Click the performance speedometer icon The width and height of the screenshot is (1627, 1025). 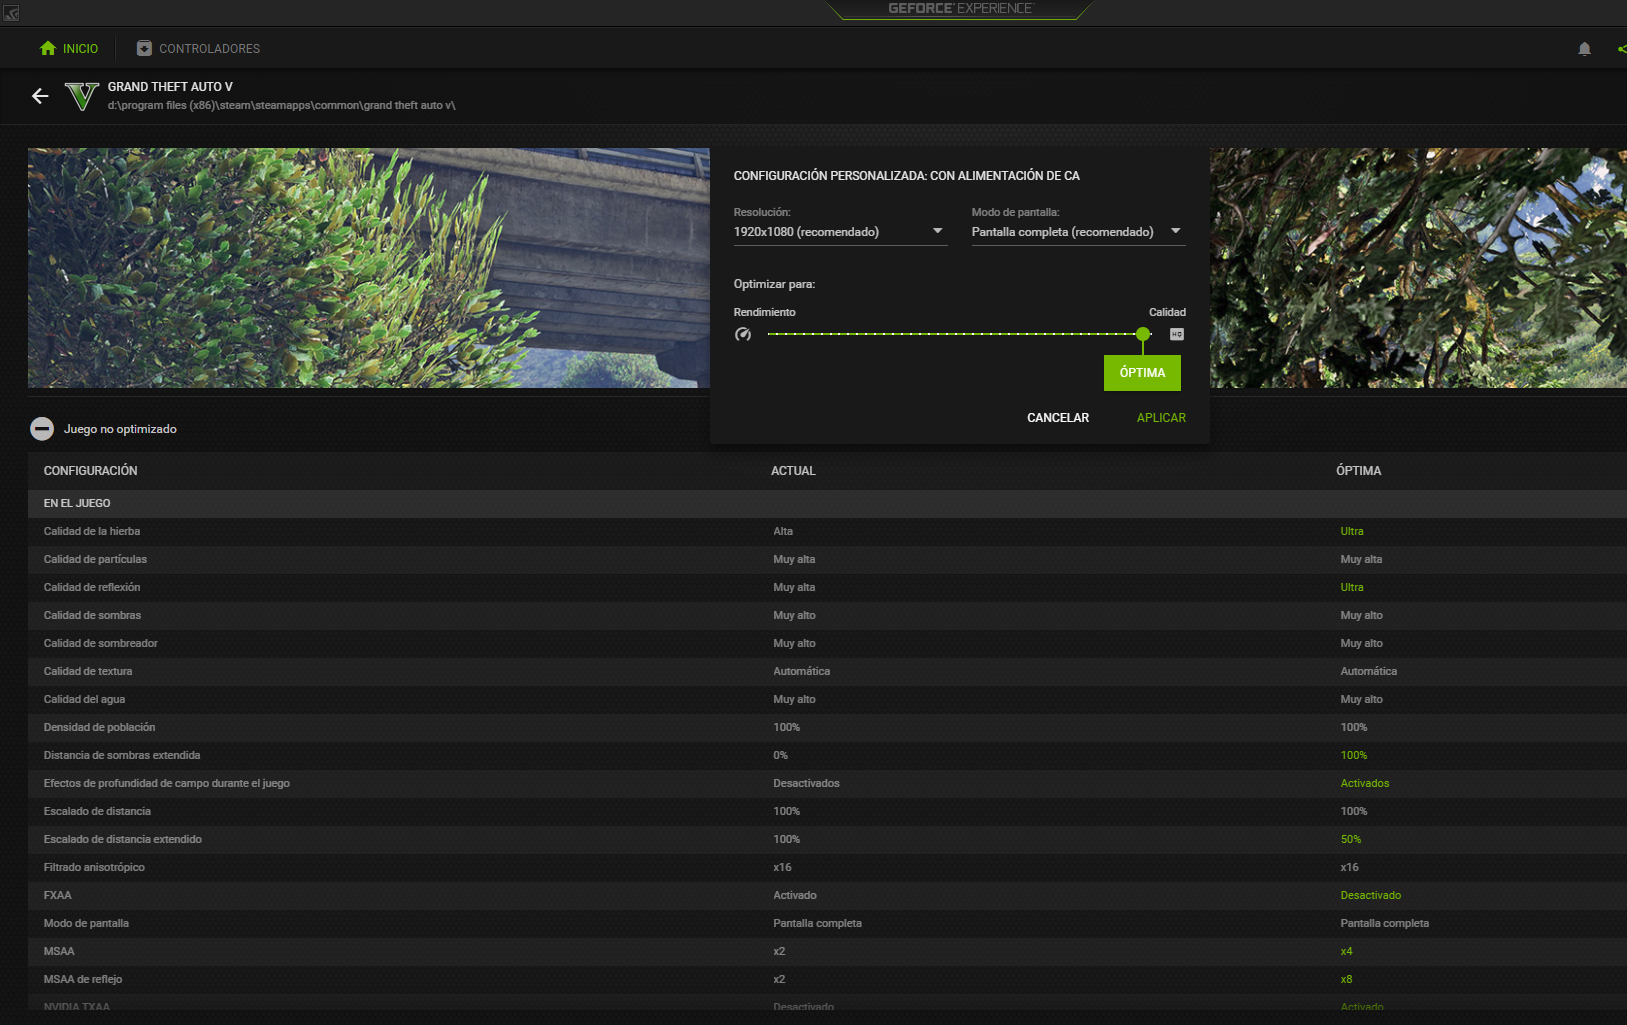743,334
